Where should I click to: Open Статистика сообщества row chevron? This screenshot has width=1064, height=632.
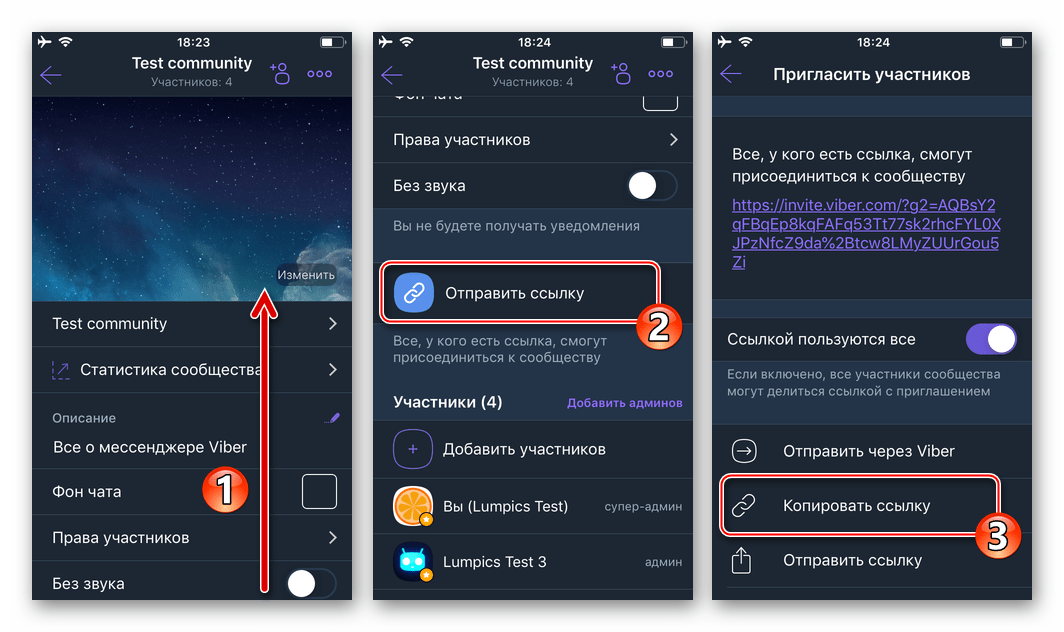click(332, 369)
